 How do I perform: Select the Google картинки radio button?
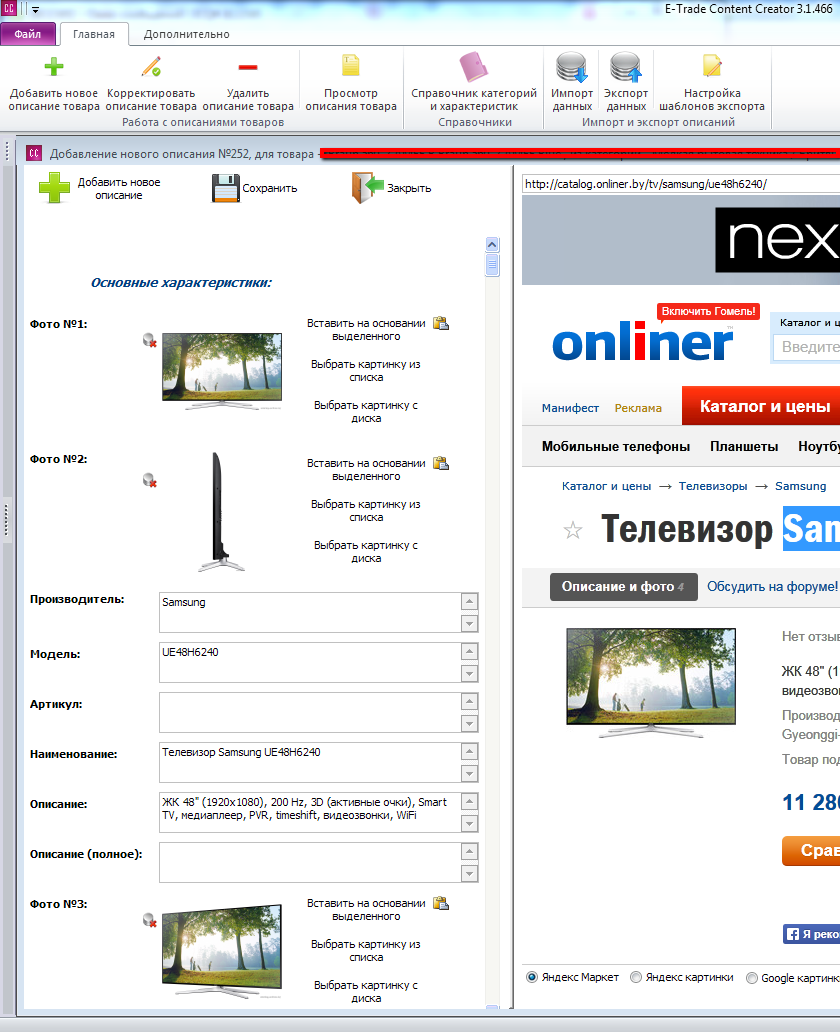[752, 978]
